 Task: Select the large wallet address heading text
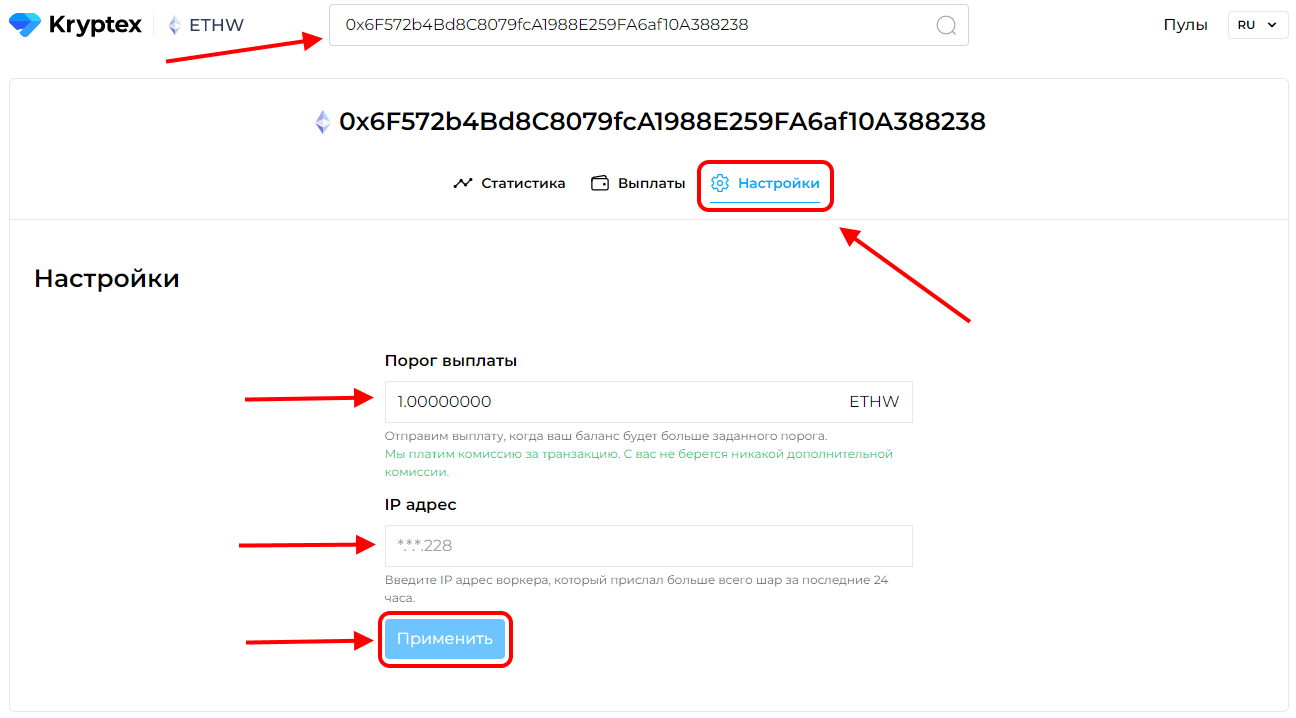(662, 122)
